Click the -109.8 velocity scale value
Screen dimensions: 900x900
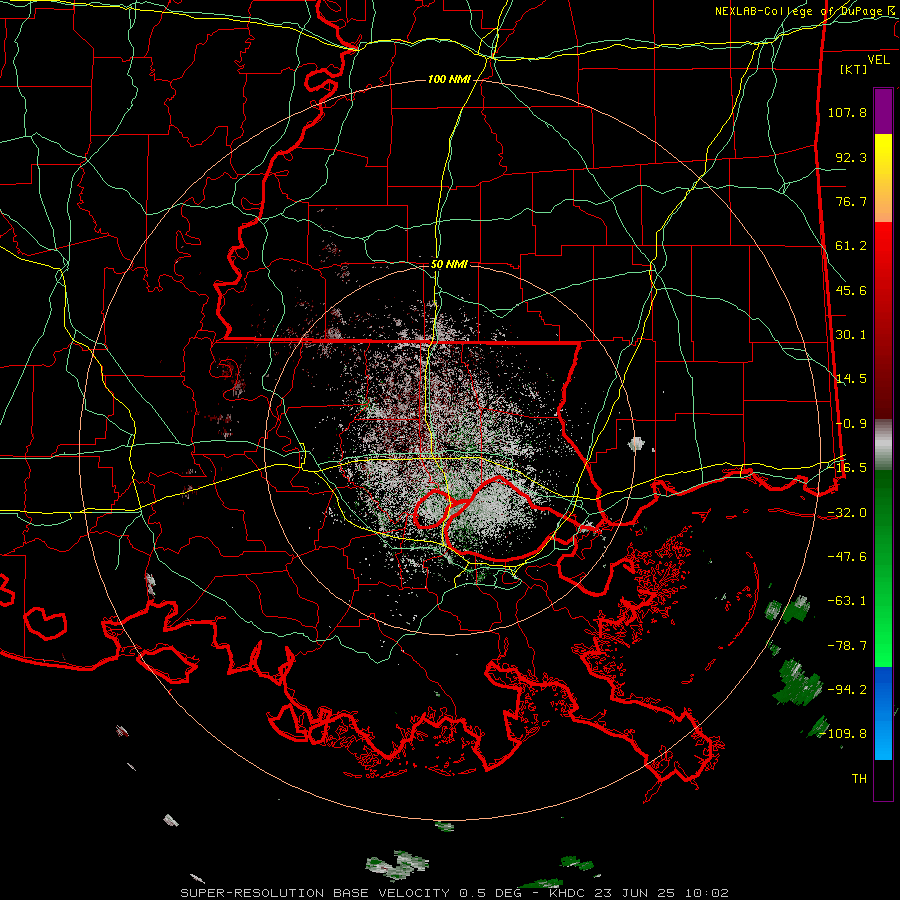(844, 734)
